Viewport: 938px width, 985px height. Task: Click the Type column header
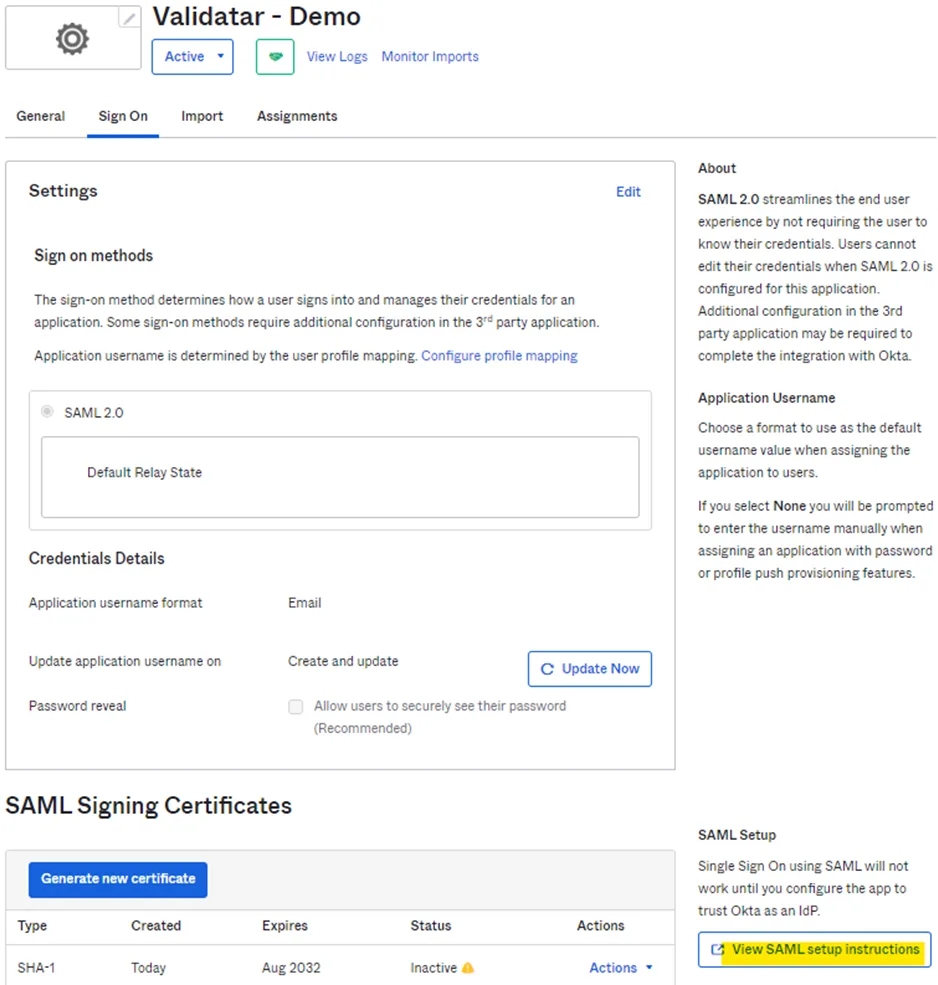33,925
